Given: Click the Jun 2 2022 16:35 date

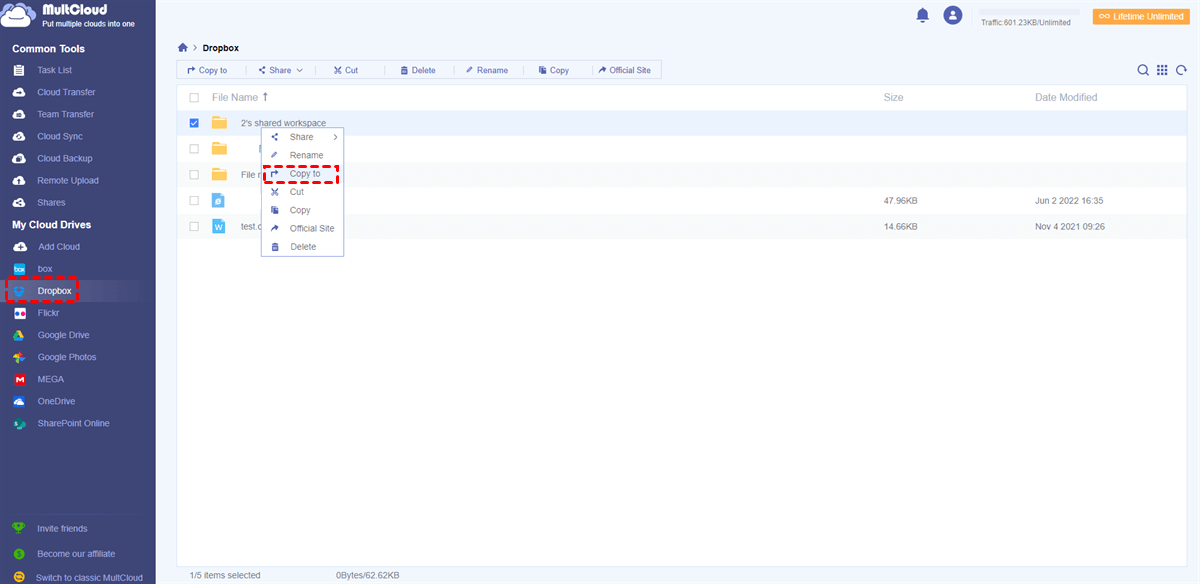Looking at the screenshot, I should click(1069, 200).
